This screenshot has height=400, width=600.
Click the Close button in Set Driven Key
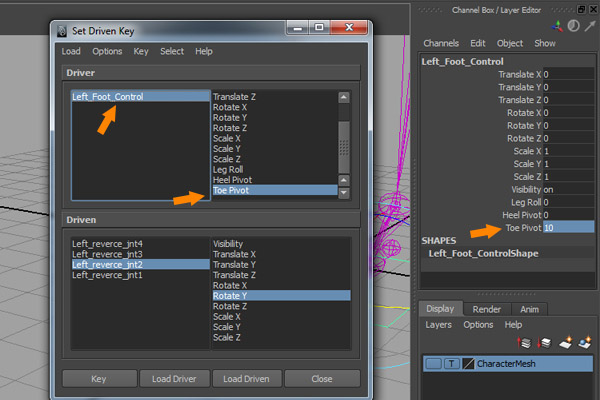coord(322,379)
